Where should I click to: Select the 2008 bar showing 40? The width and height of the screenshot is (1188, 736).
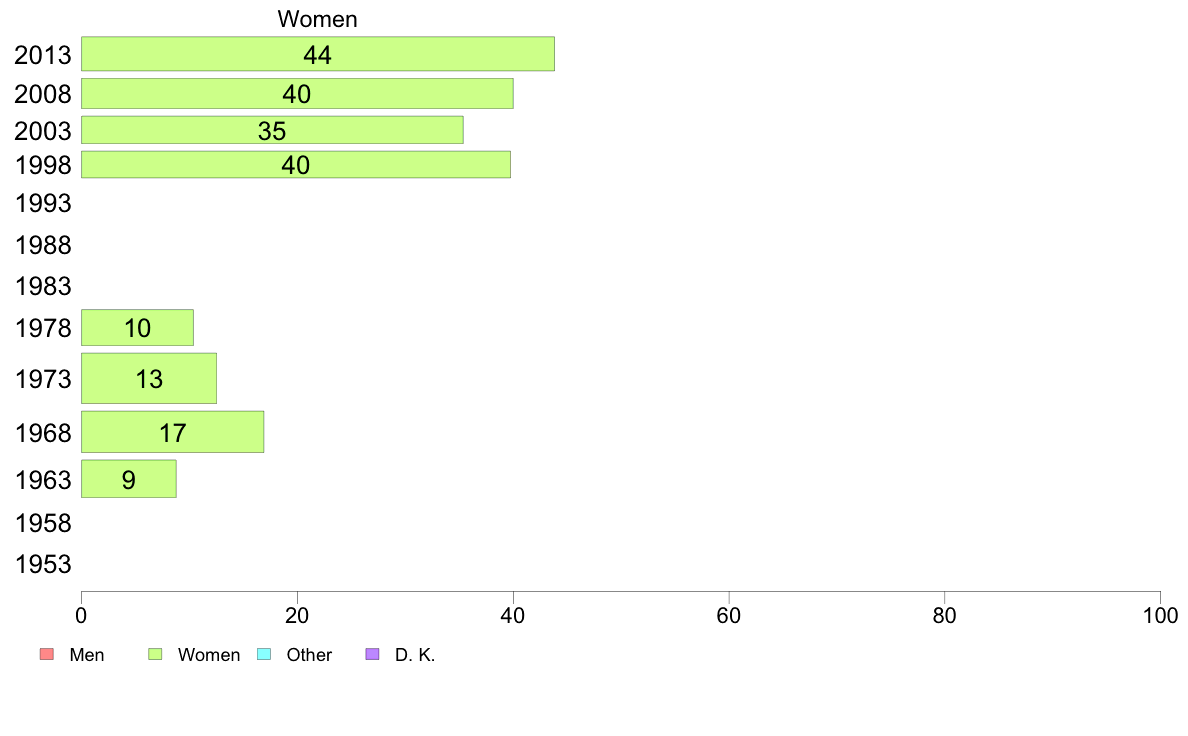[x=297, y=93]
